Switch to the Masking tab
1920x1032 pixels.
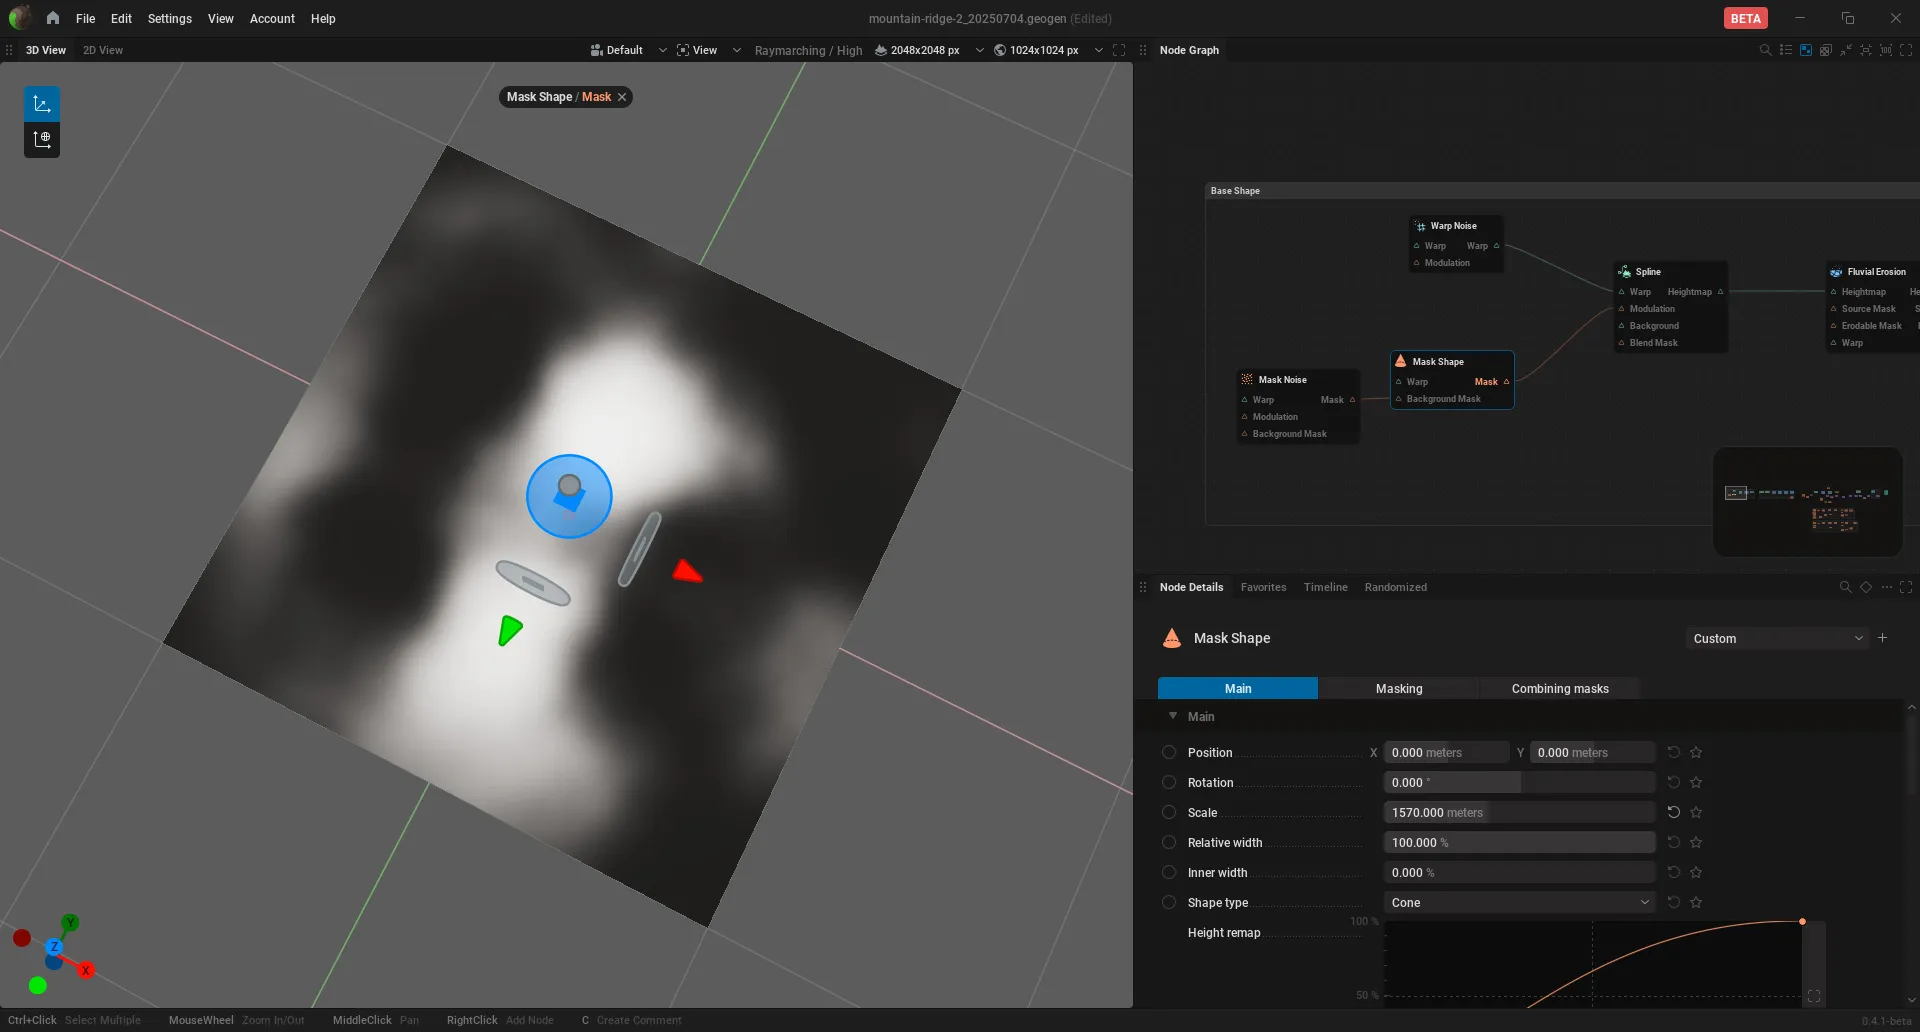(x=1398, y=688)
